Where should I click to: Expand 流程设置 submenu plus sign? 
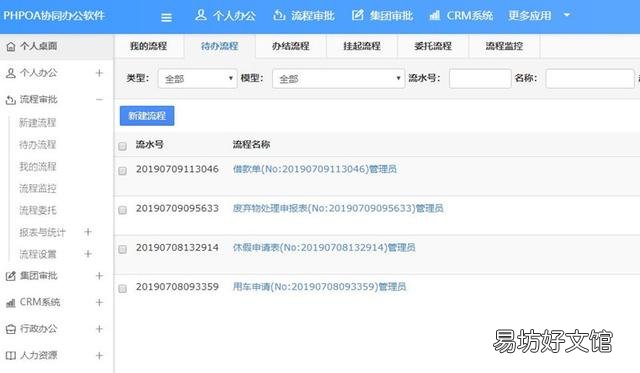pos(88,254)
